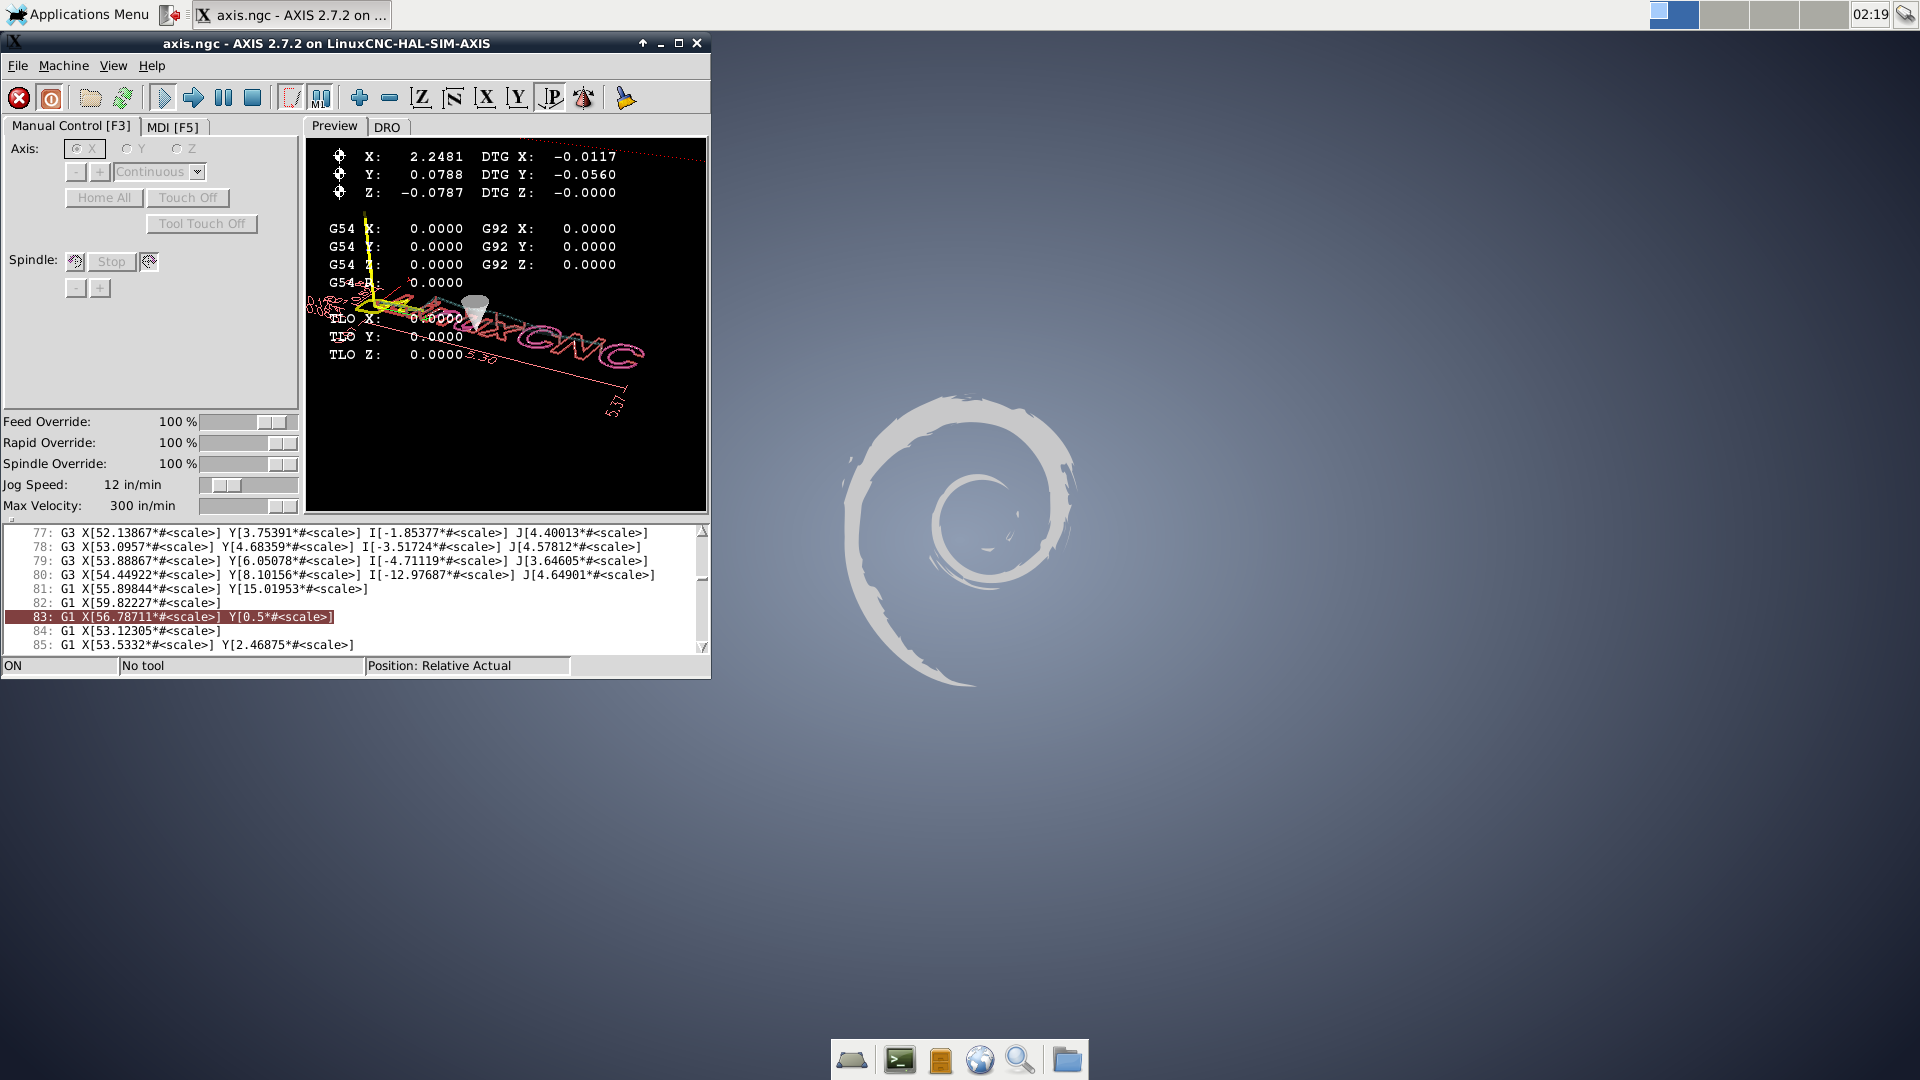1920x1080 pixels.
Task: Zoom out the preview with minus icon
Action: [389, 98]
